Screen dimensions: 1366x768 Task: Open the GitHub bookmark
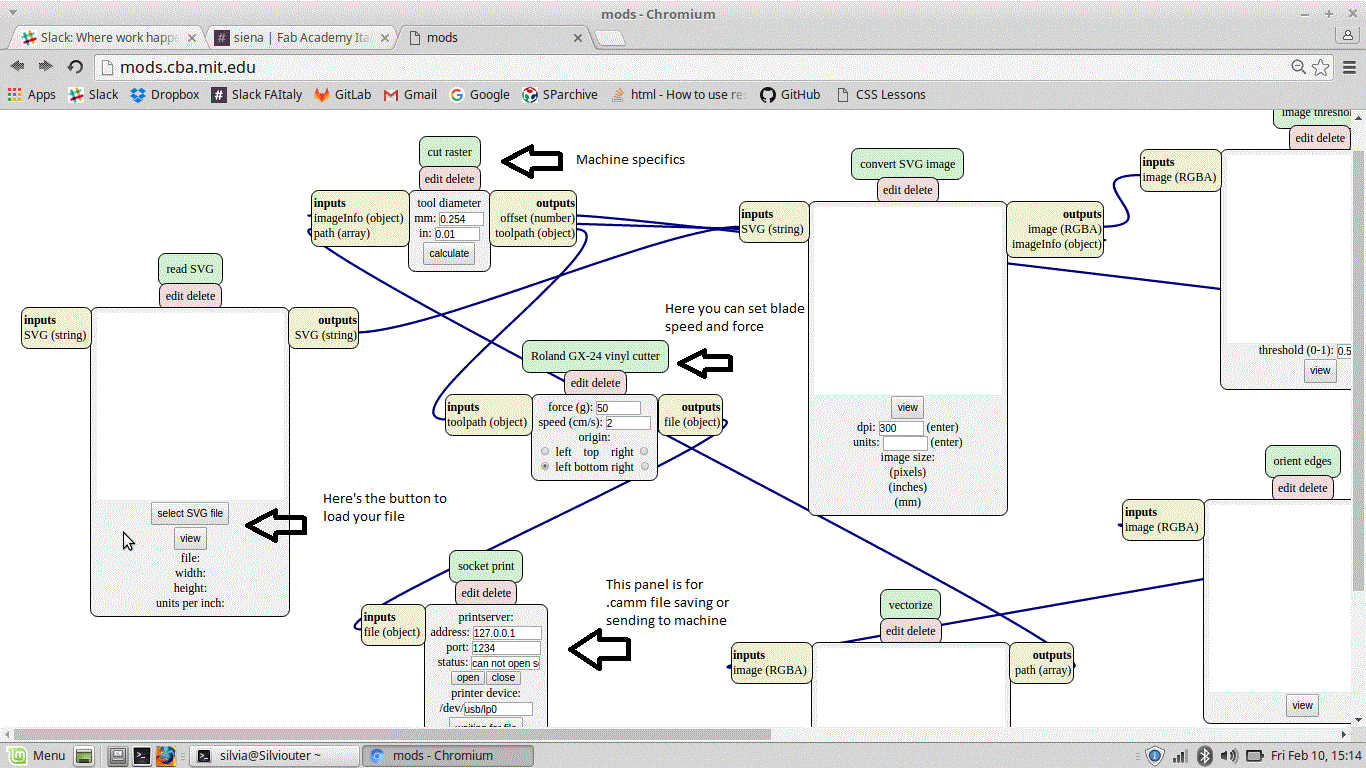(790, 95)
